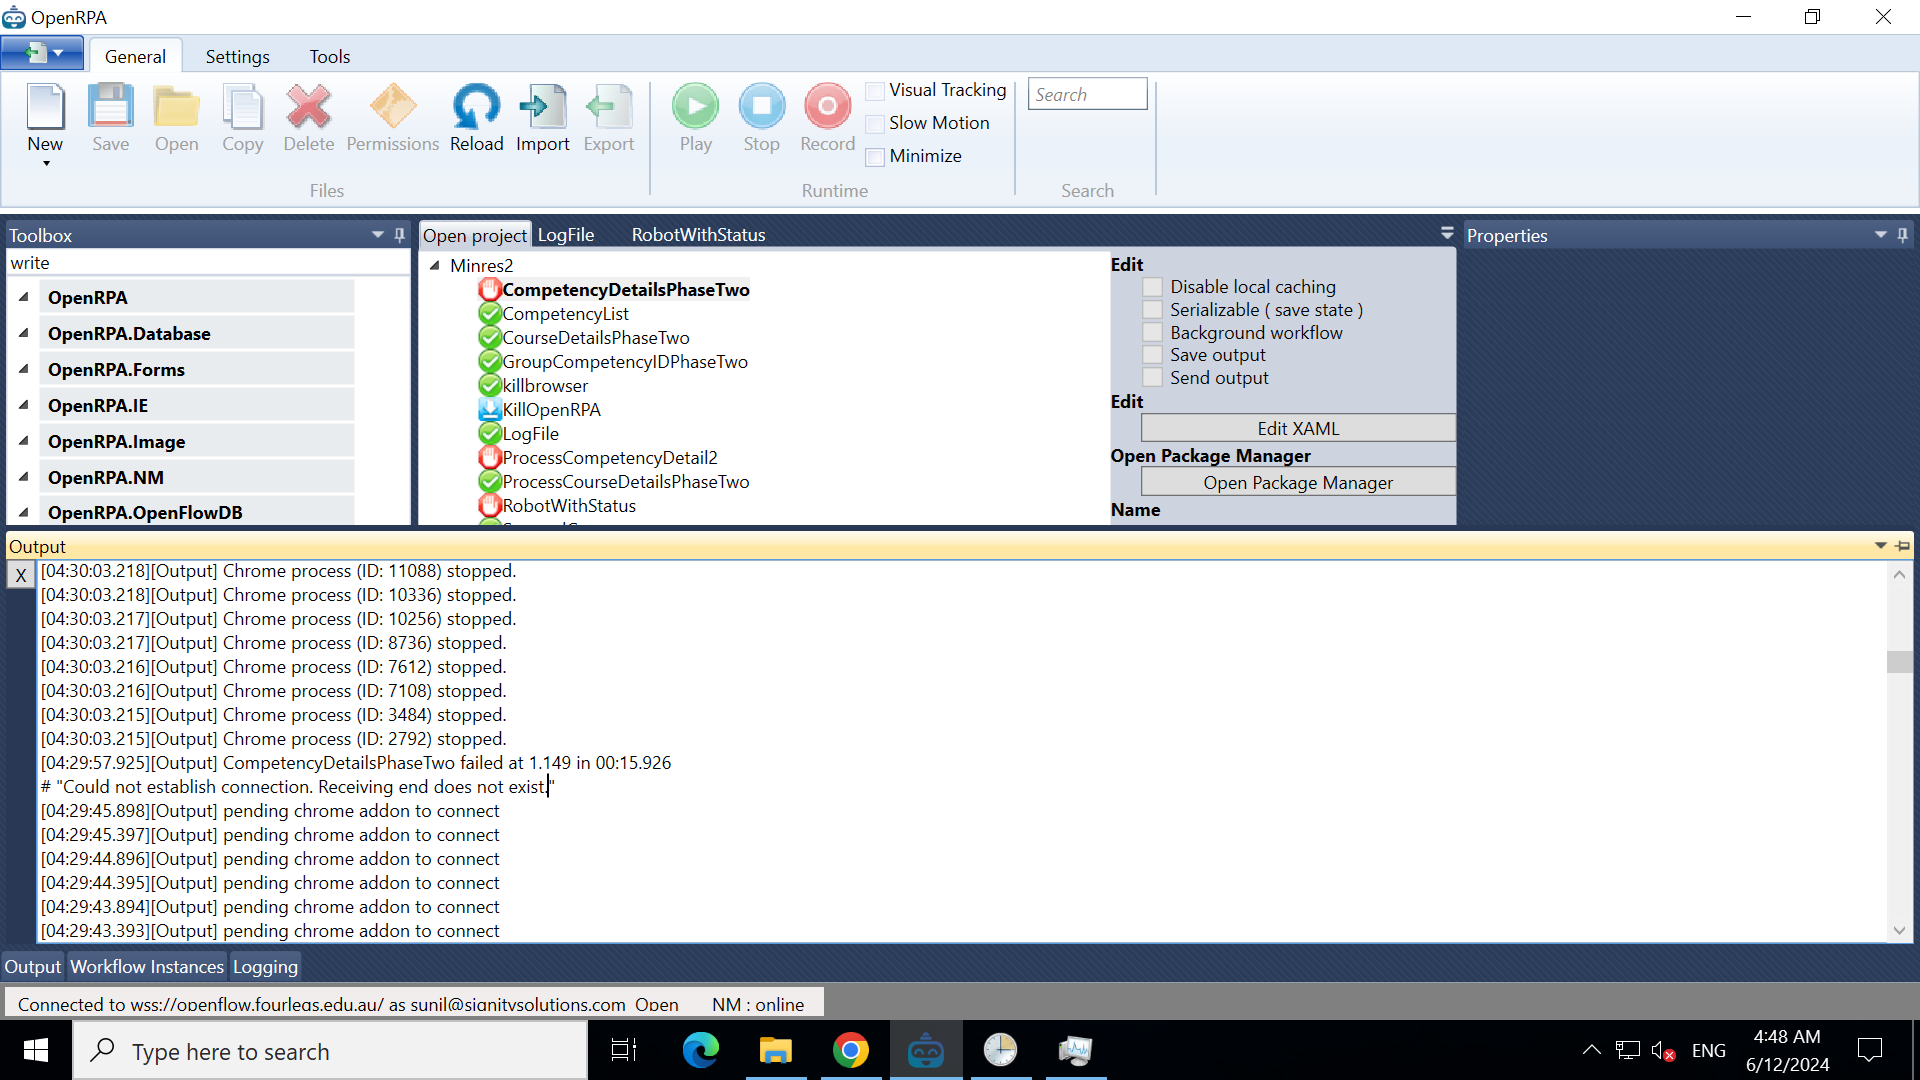Select the killbrowser workflow

[x=545, y=386]
